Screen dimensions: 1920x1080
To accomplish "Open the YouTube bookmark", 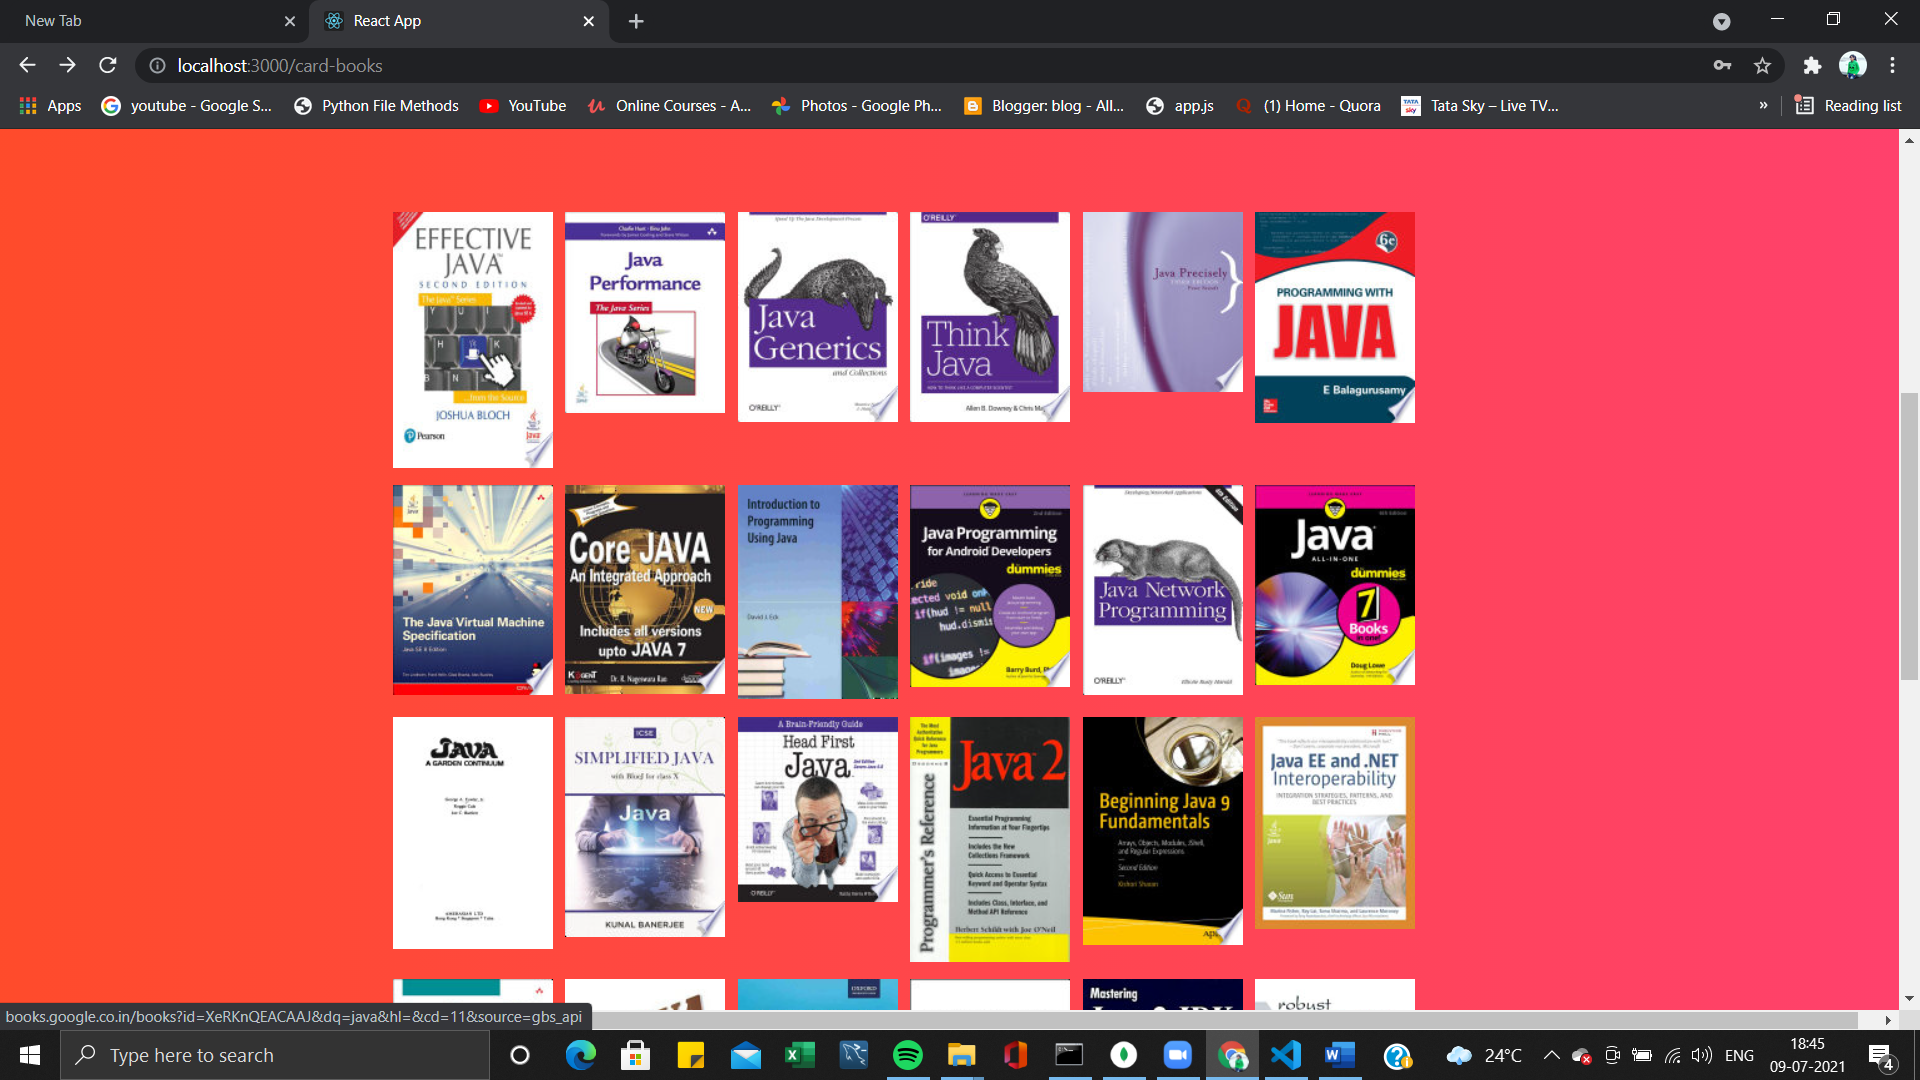I will pos(523,105).
